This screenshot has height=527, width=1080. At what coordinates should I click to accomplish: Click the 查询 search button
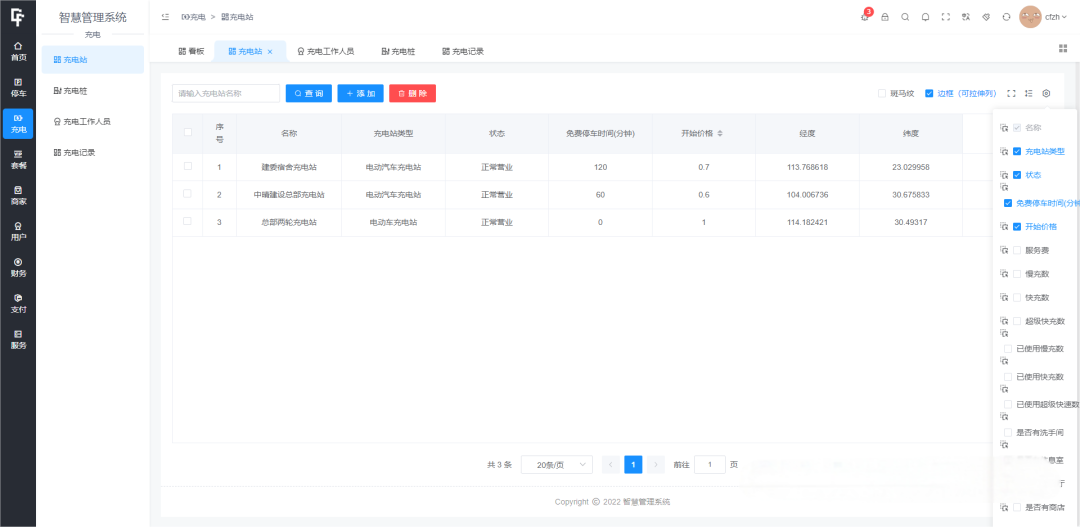pyautogui.click(x=309, y=93)
